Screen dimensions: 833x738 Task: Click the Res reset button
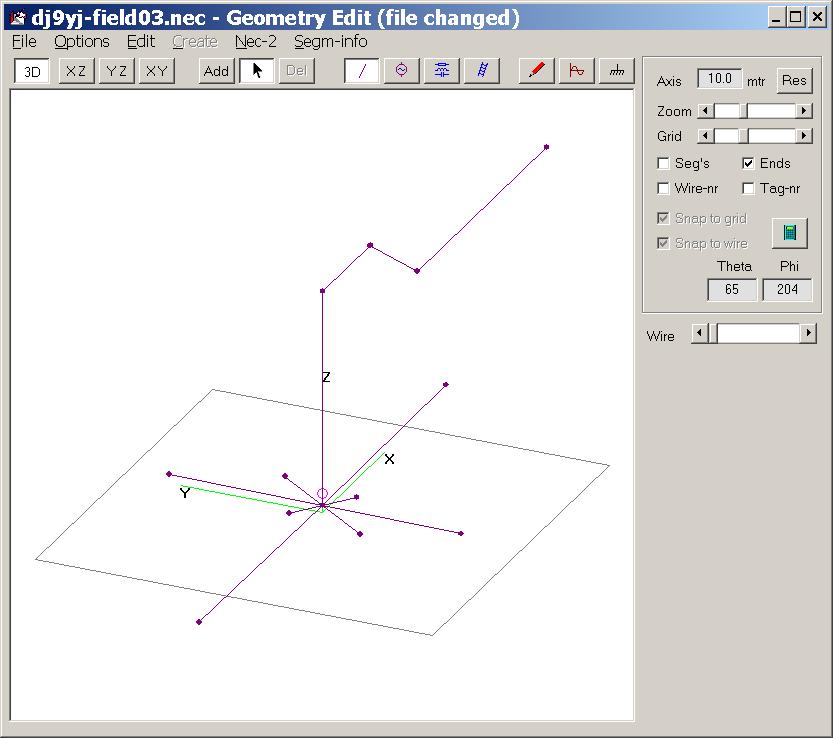pyautogui.click(x=794, y=81)
